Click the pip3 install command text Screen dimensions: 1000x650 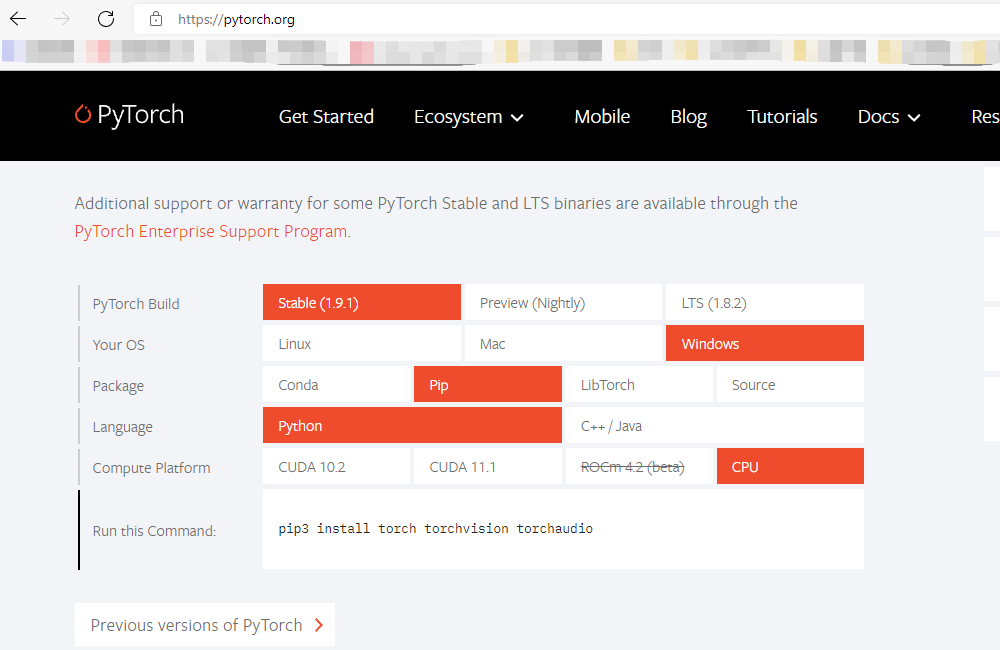coord(436,528)
